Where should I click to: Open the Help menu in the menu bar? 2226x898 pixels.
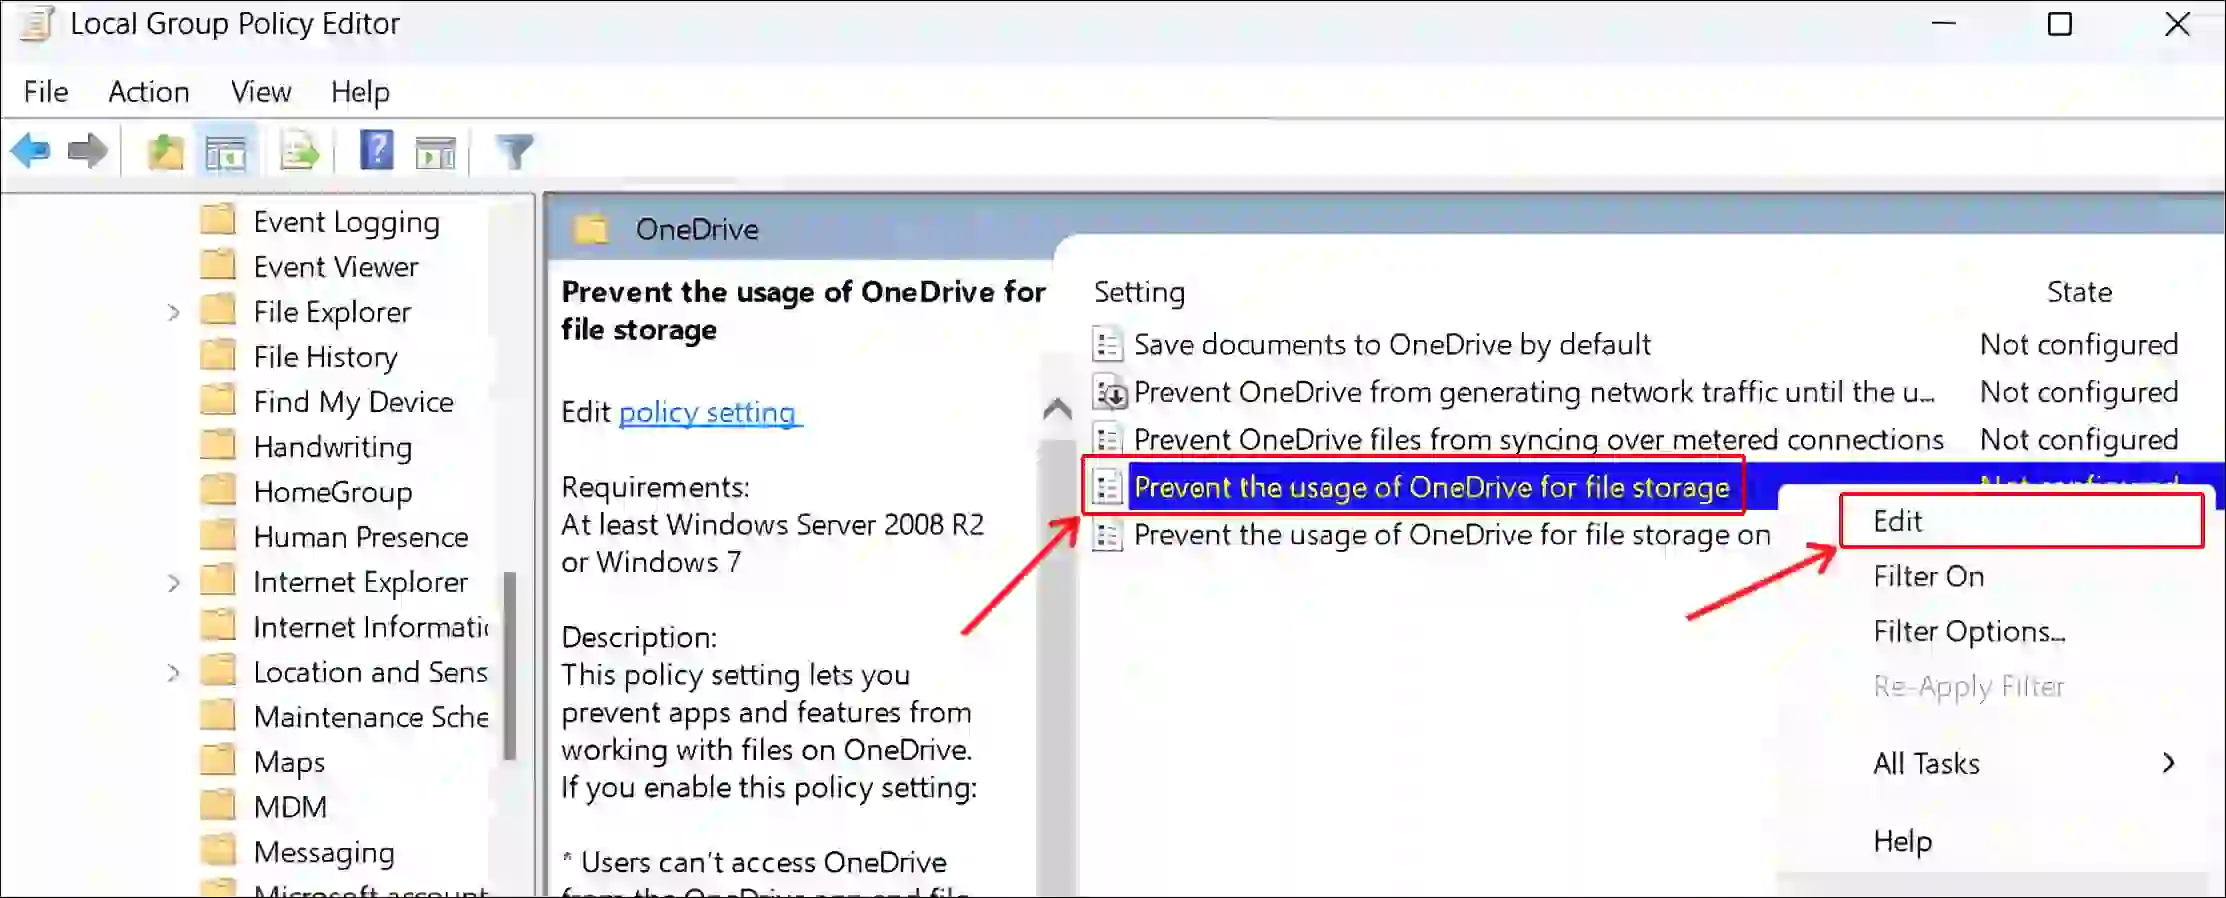[360, 92]
